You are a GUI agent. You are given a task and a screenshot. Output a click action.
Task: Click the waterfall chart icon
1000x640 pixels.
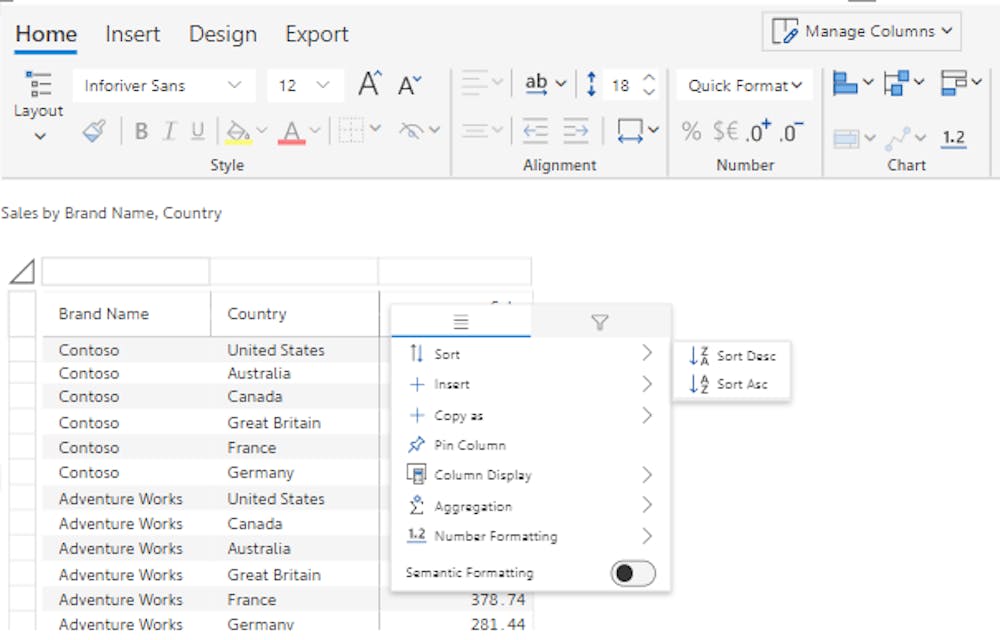pos(896,83)
